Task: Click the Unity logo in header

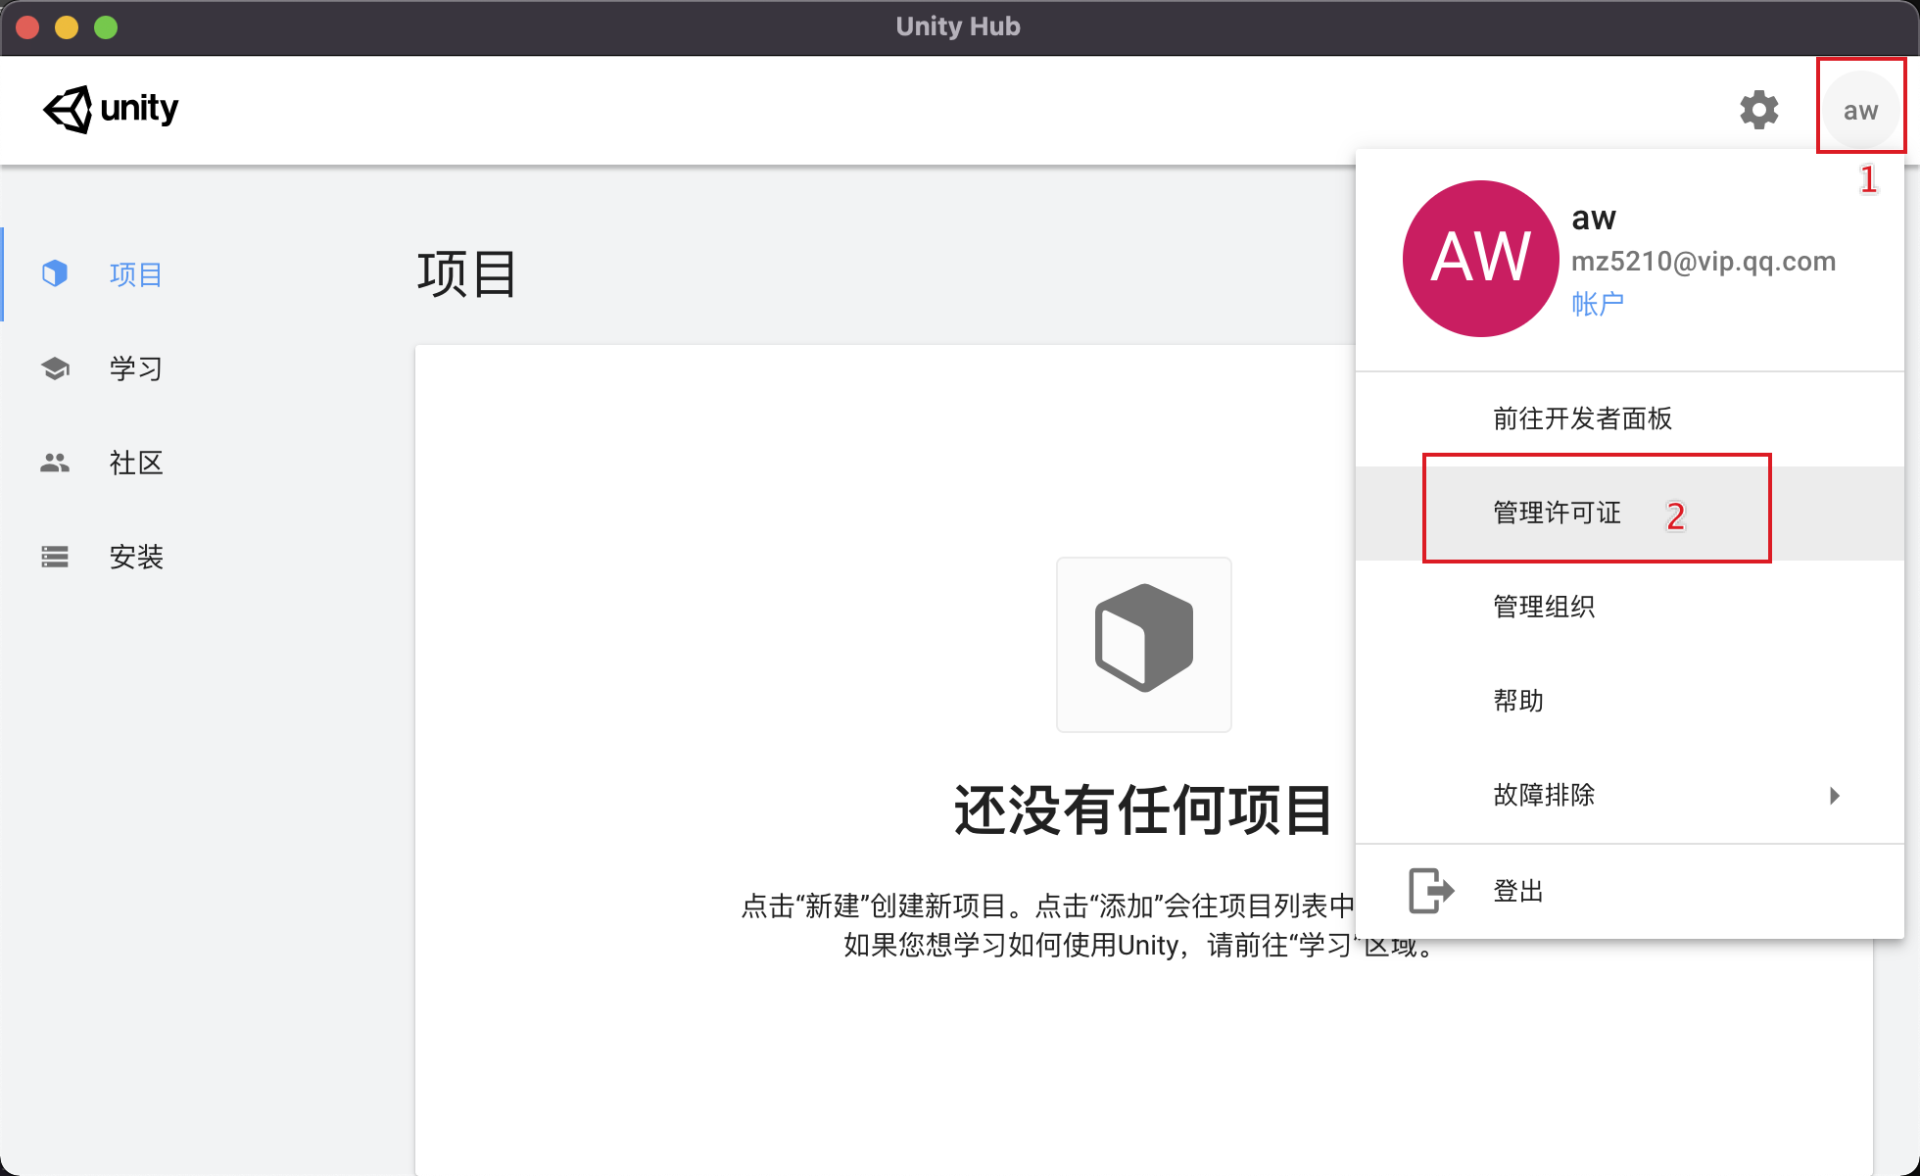Action: click(110, 108)
